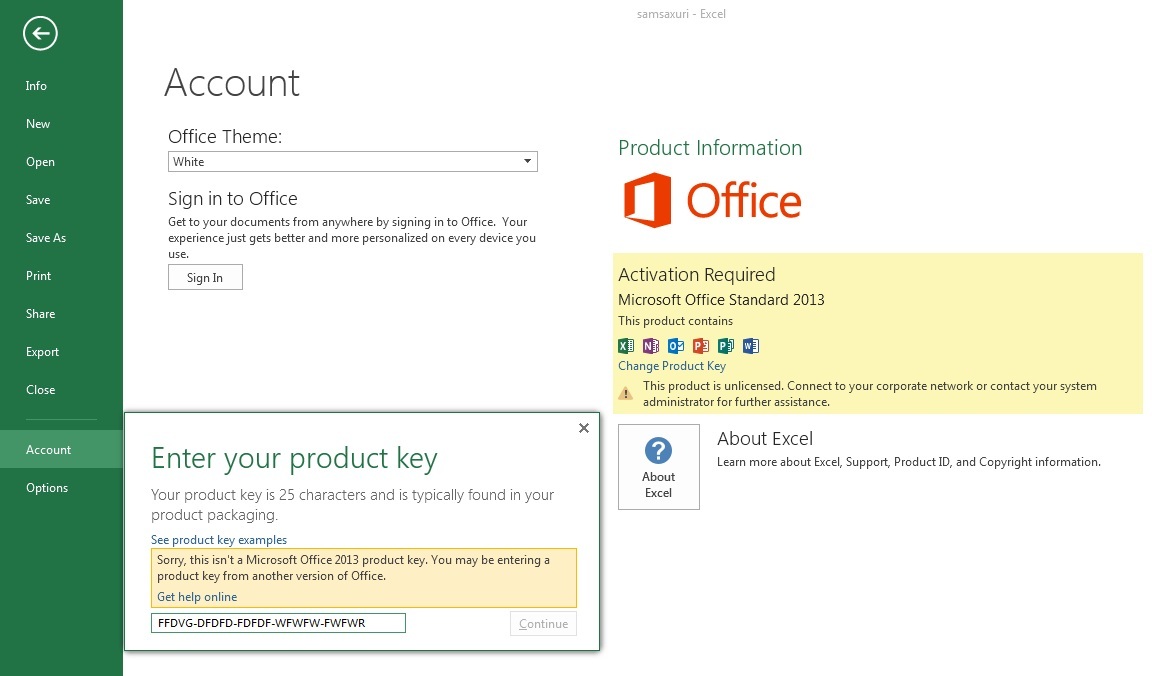Click the About Excel question mark button
1152x676 pixels.
click(659, 467)
